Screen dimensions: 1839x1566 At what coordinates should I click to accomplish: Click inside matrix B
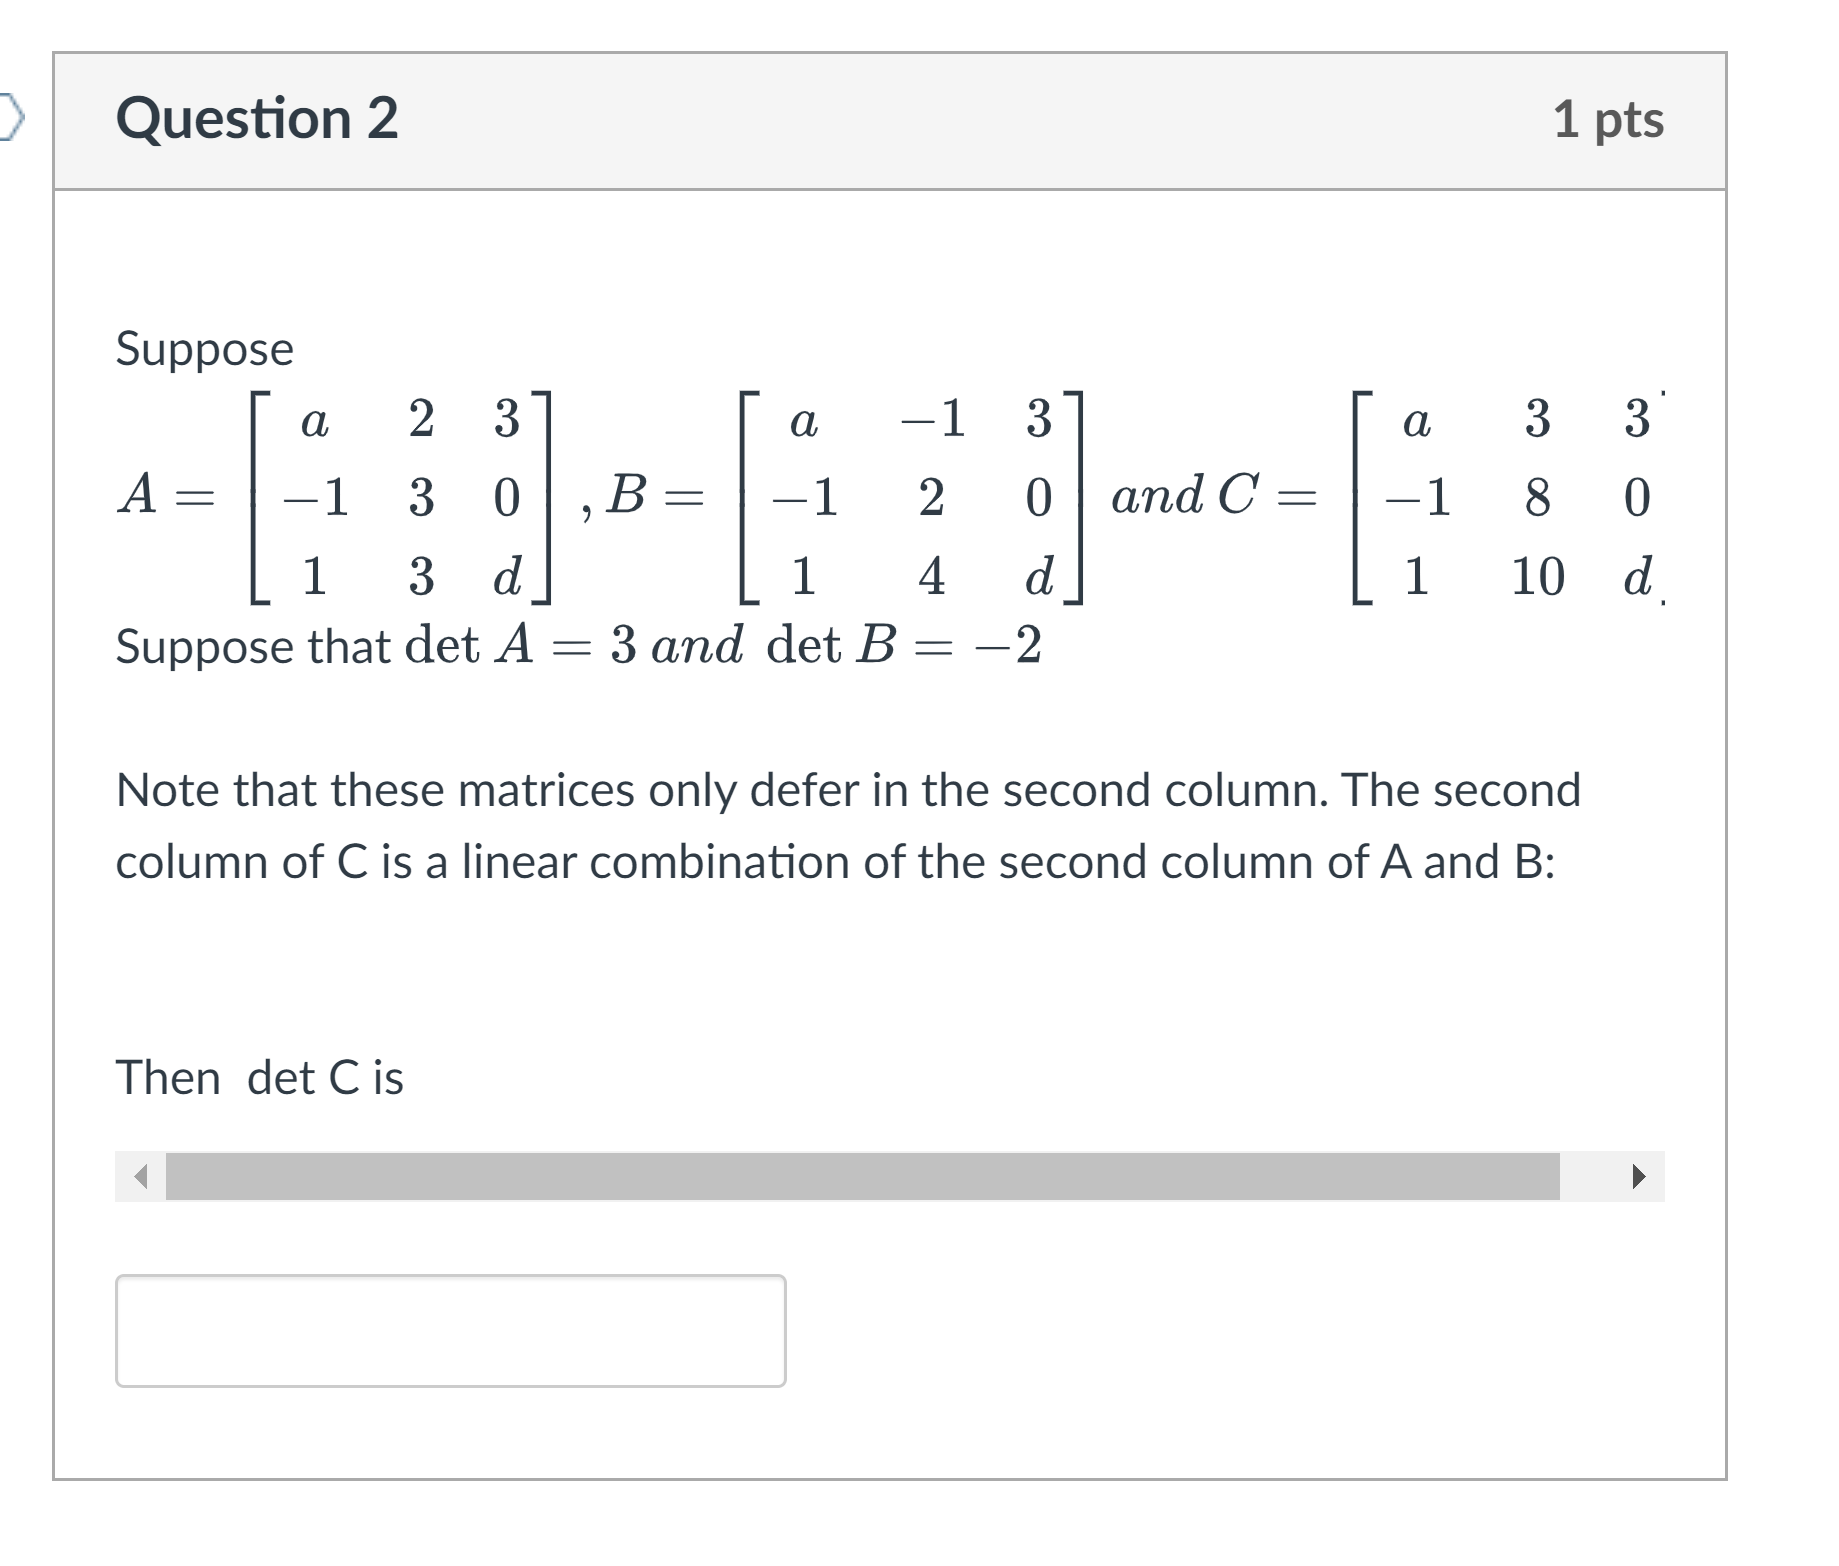pyautogui.click(x=911, y=497)
